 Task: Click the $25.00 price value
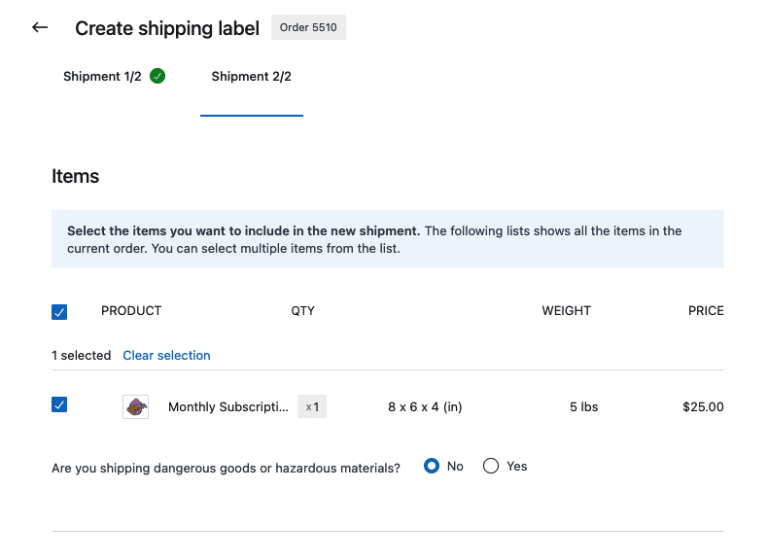pos(703,407)
